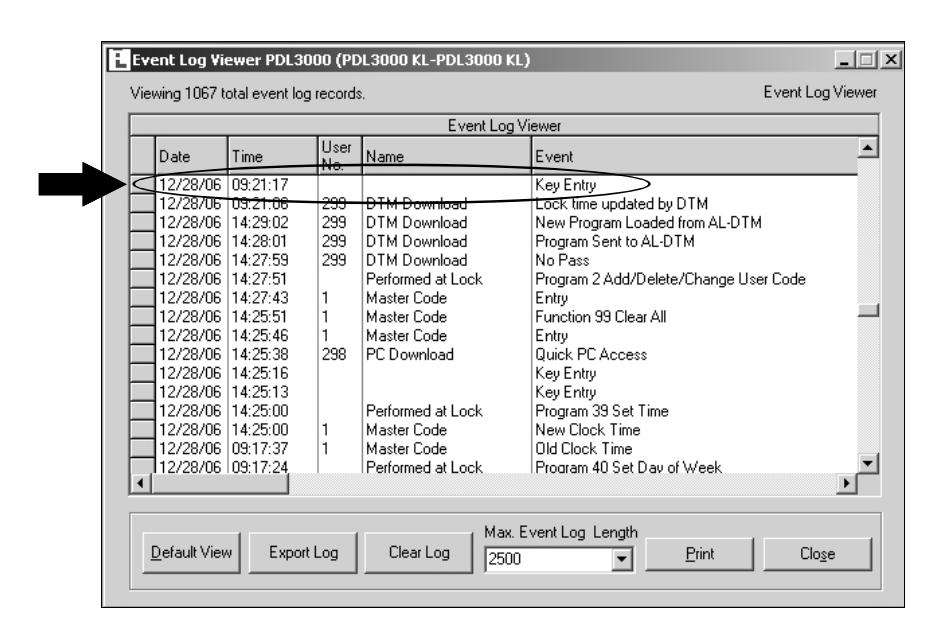
Task: Click the 14:27:43 Master Code name cell
Action: pos(406,298)
